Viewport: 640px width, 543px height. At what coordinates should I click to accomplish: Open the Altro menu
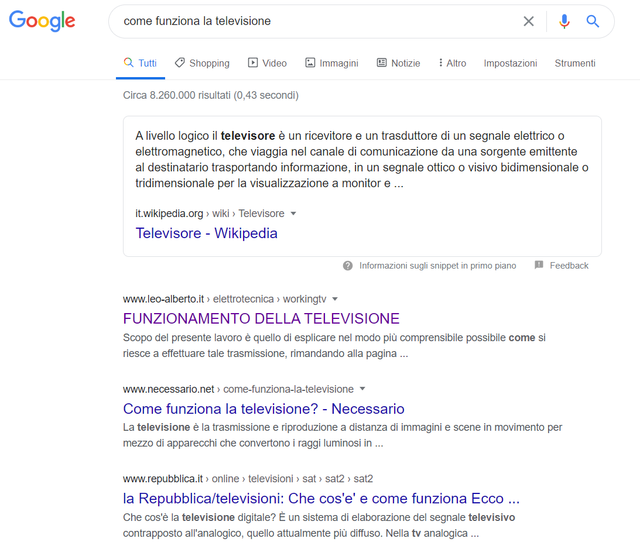coord(452,63)
